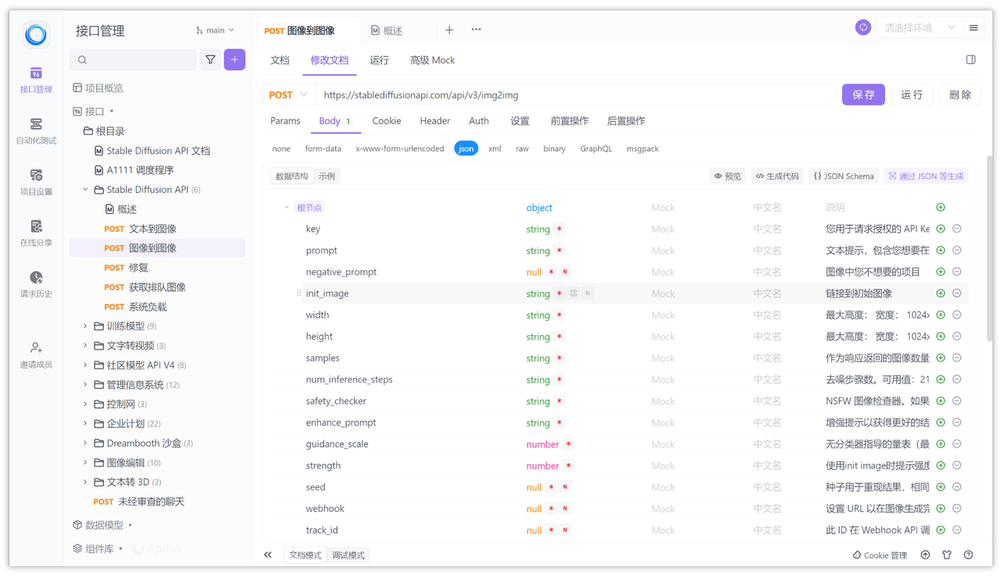Open the POST method dropdown
This screenshot has width=1000, height=577.
pyautogui.click(x=289, y=93)
